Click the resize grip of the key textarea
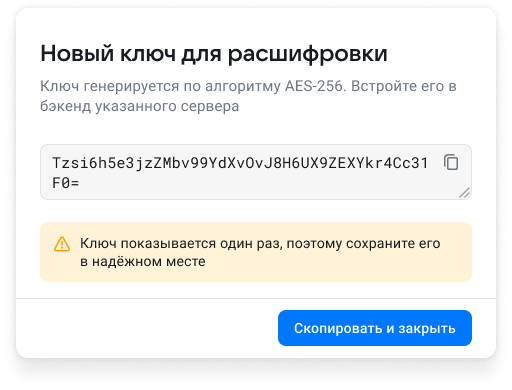512x390 pixels. [464, 193]
